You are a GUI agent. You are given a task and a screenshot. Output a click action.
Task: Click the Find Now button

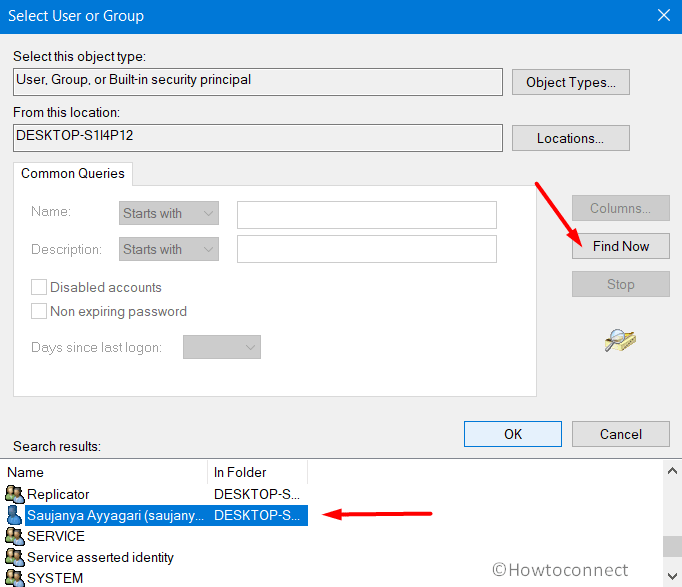click(621, 246)
